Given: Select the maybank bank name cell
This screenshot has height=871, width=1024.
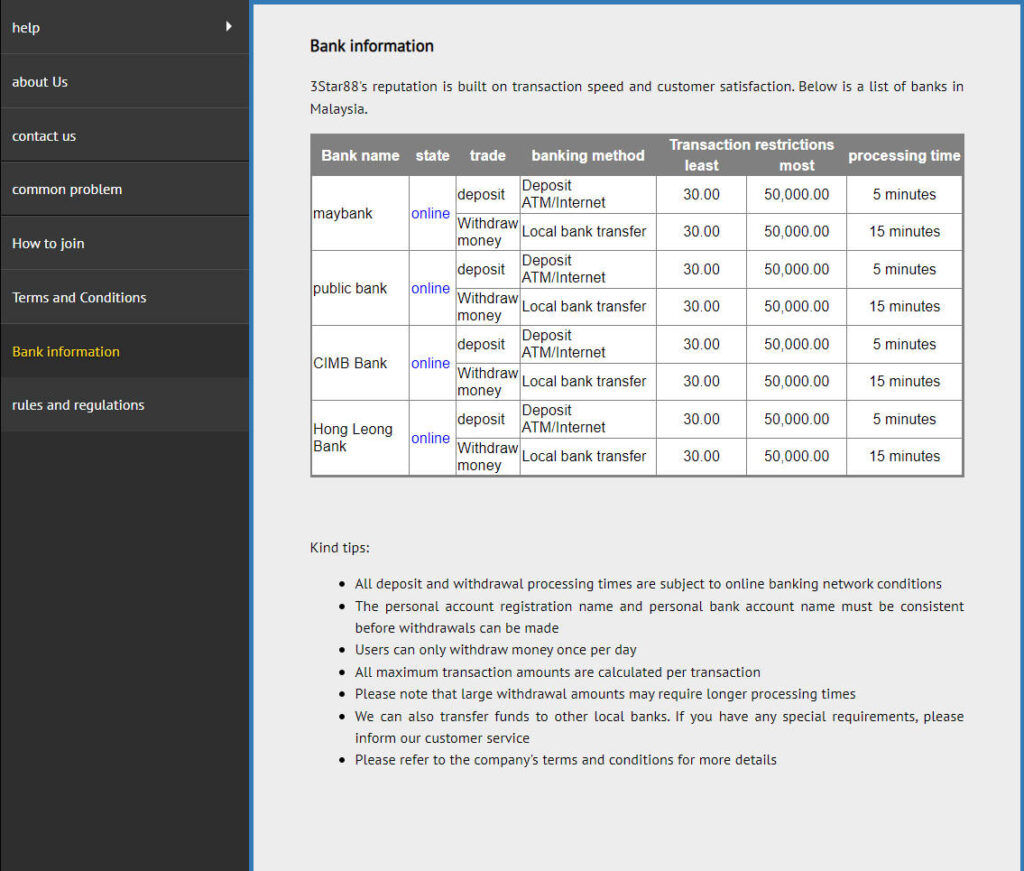Looking at the screenshot, I should click(360, 214).
